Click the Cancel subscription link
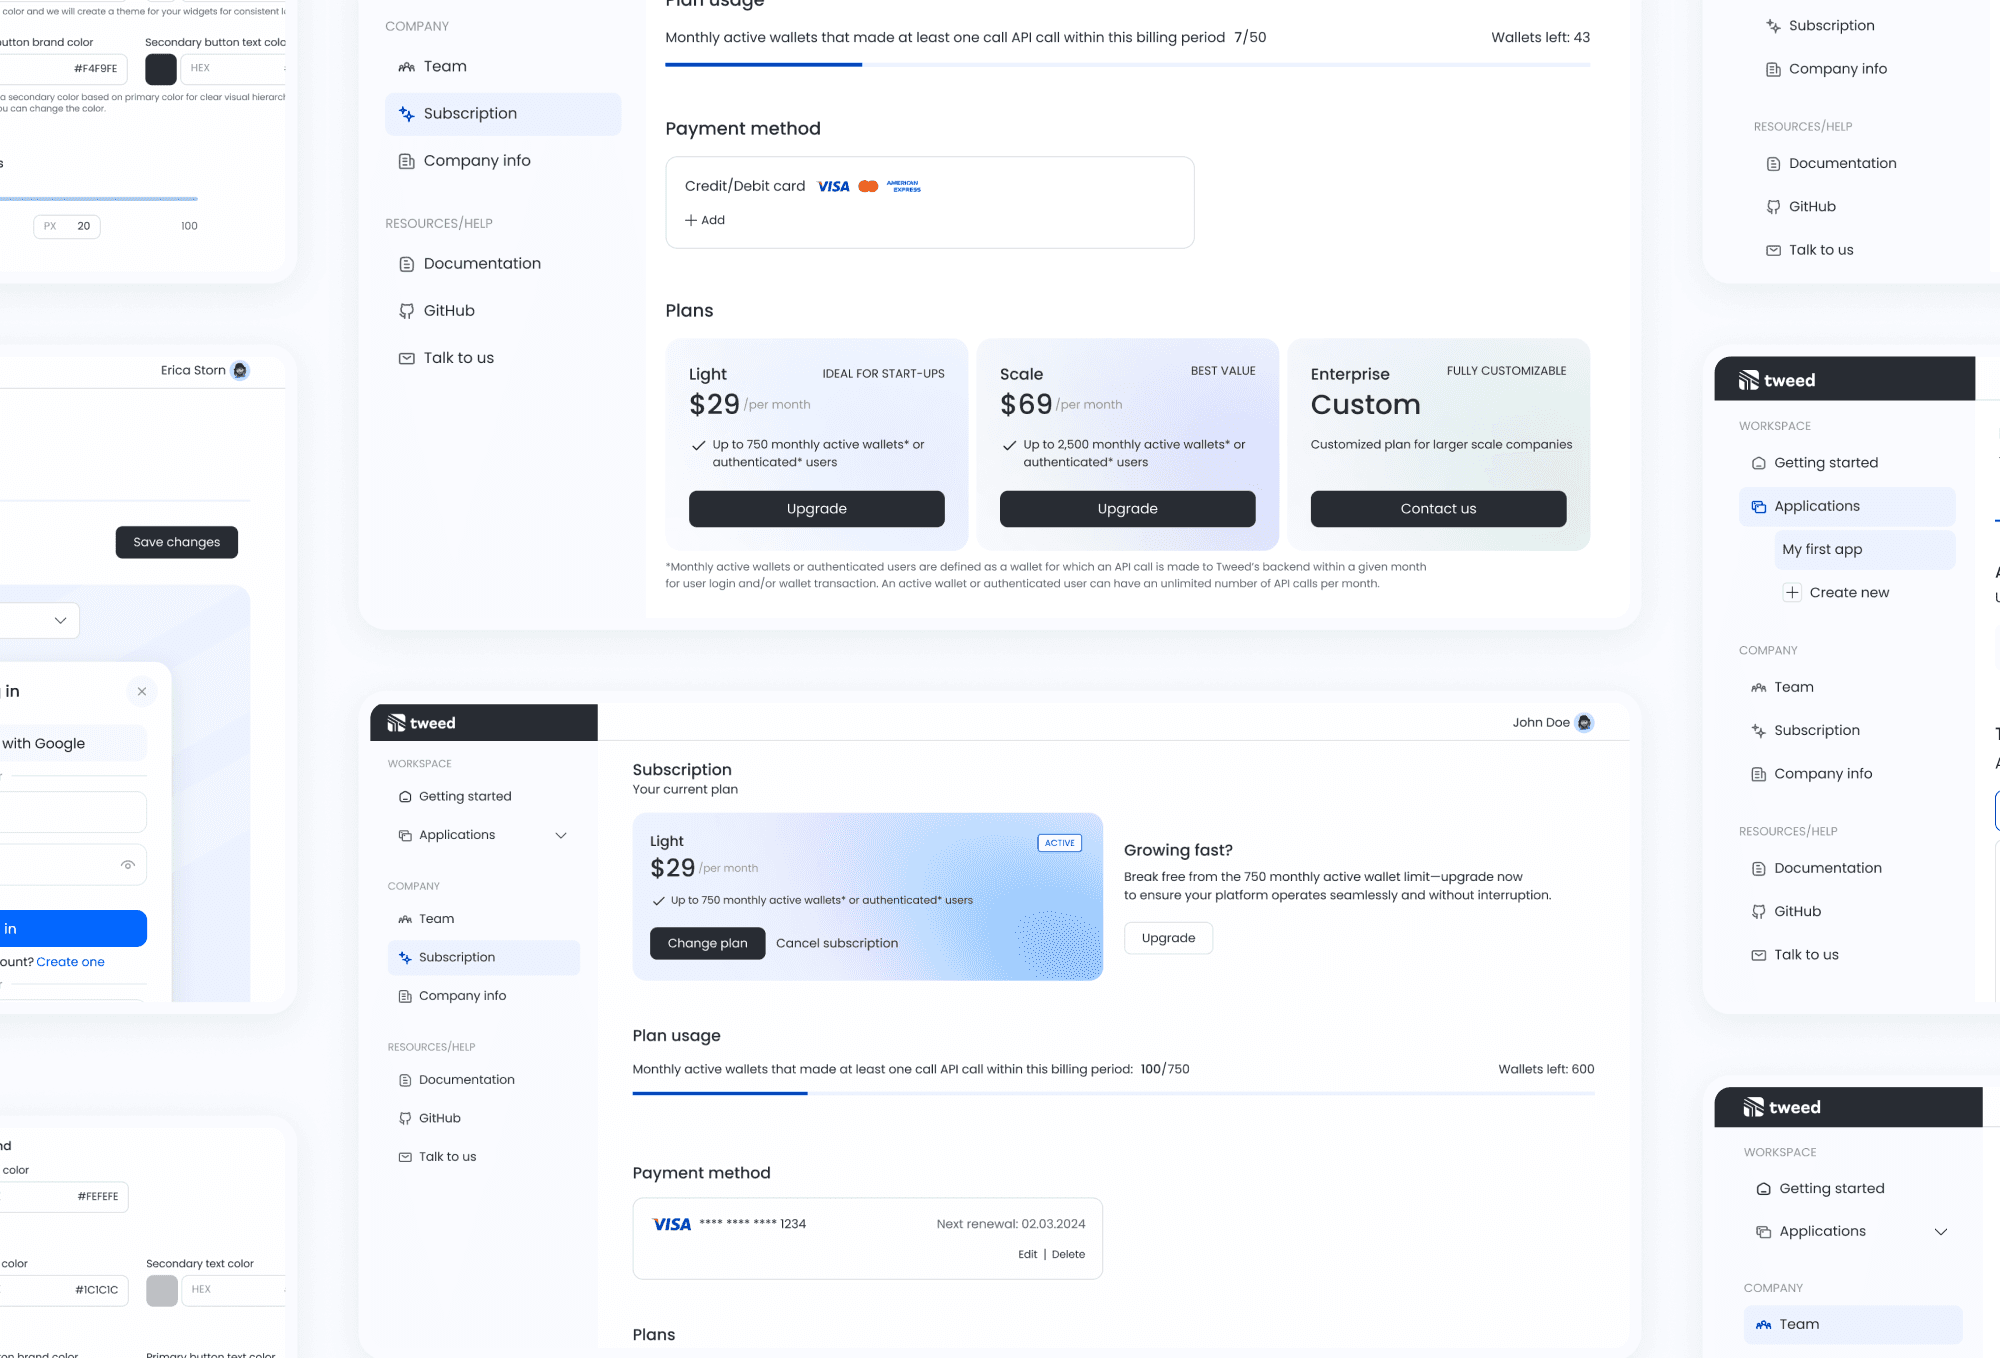This screenshot has width=2000, height=1358. [x=837, y=944]
